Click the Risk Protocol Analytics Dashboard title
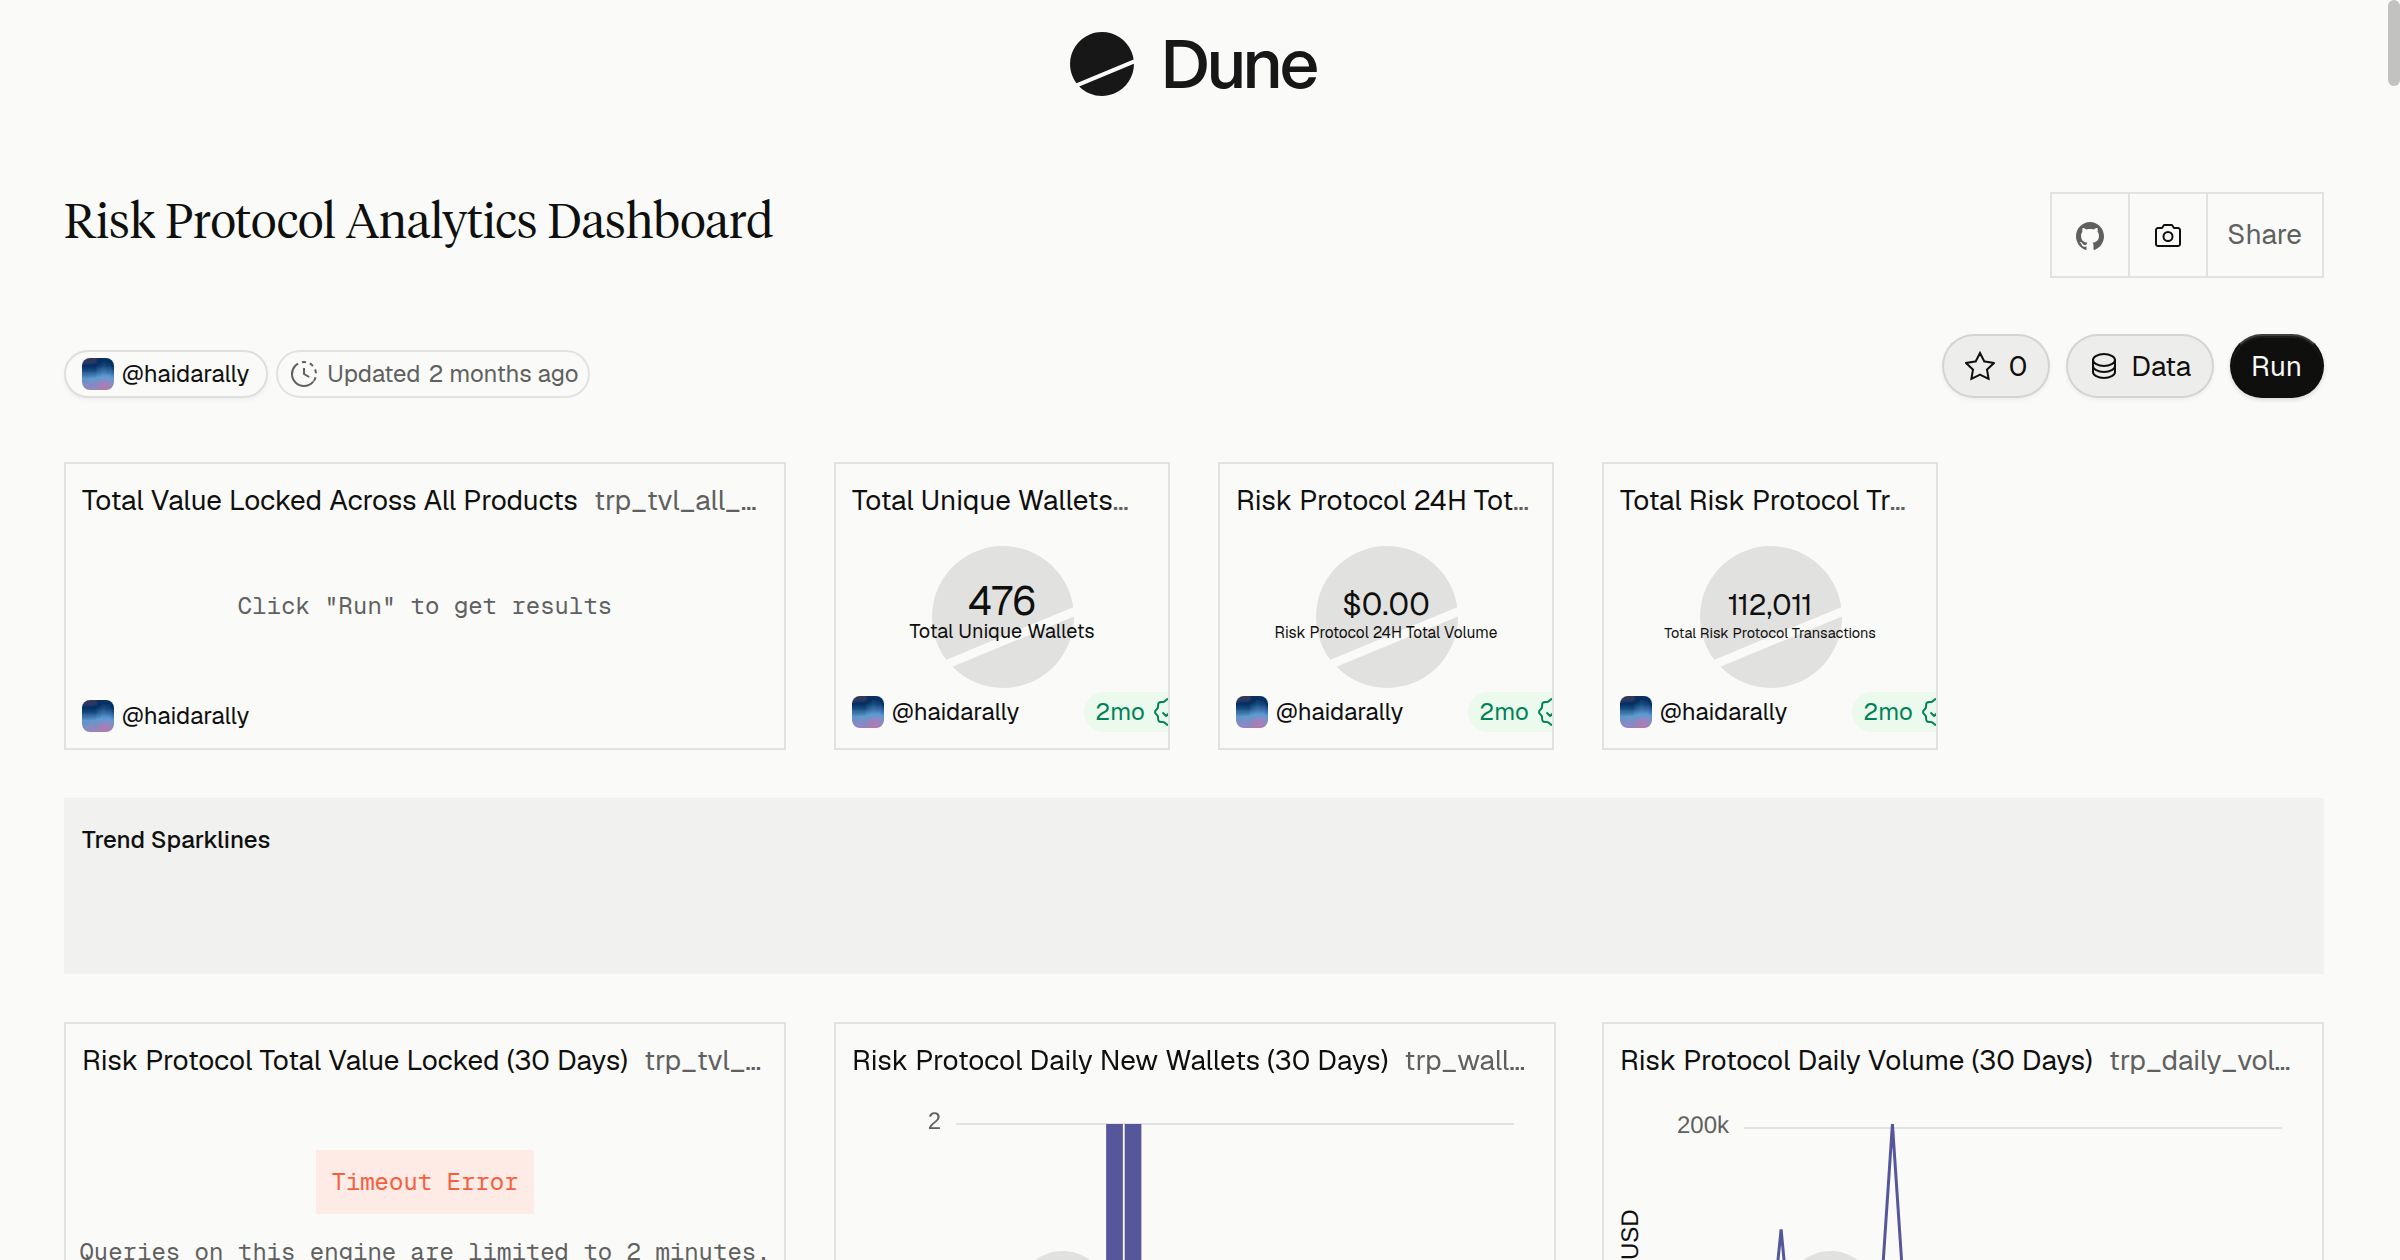This screenshot has width=2400, height=1260. 419,221
